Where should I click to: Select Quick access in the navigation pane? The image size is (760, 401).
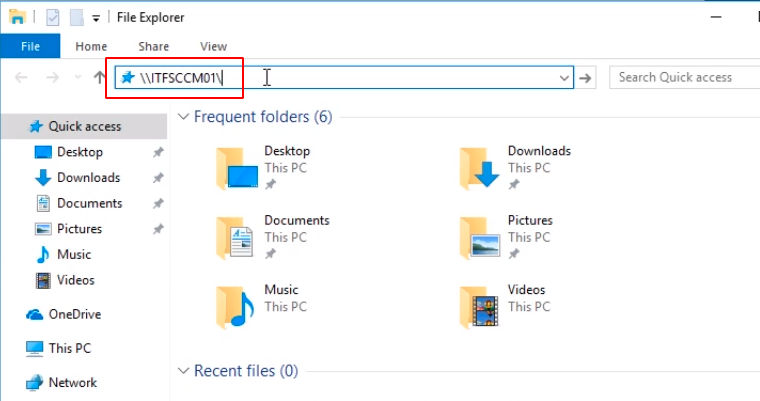[84, 127]
